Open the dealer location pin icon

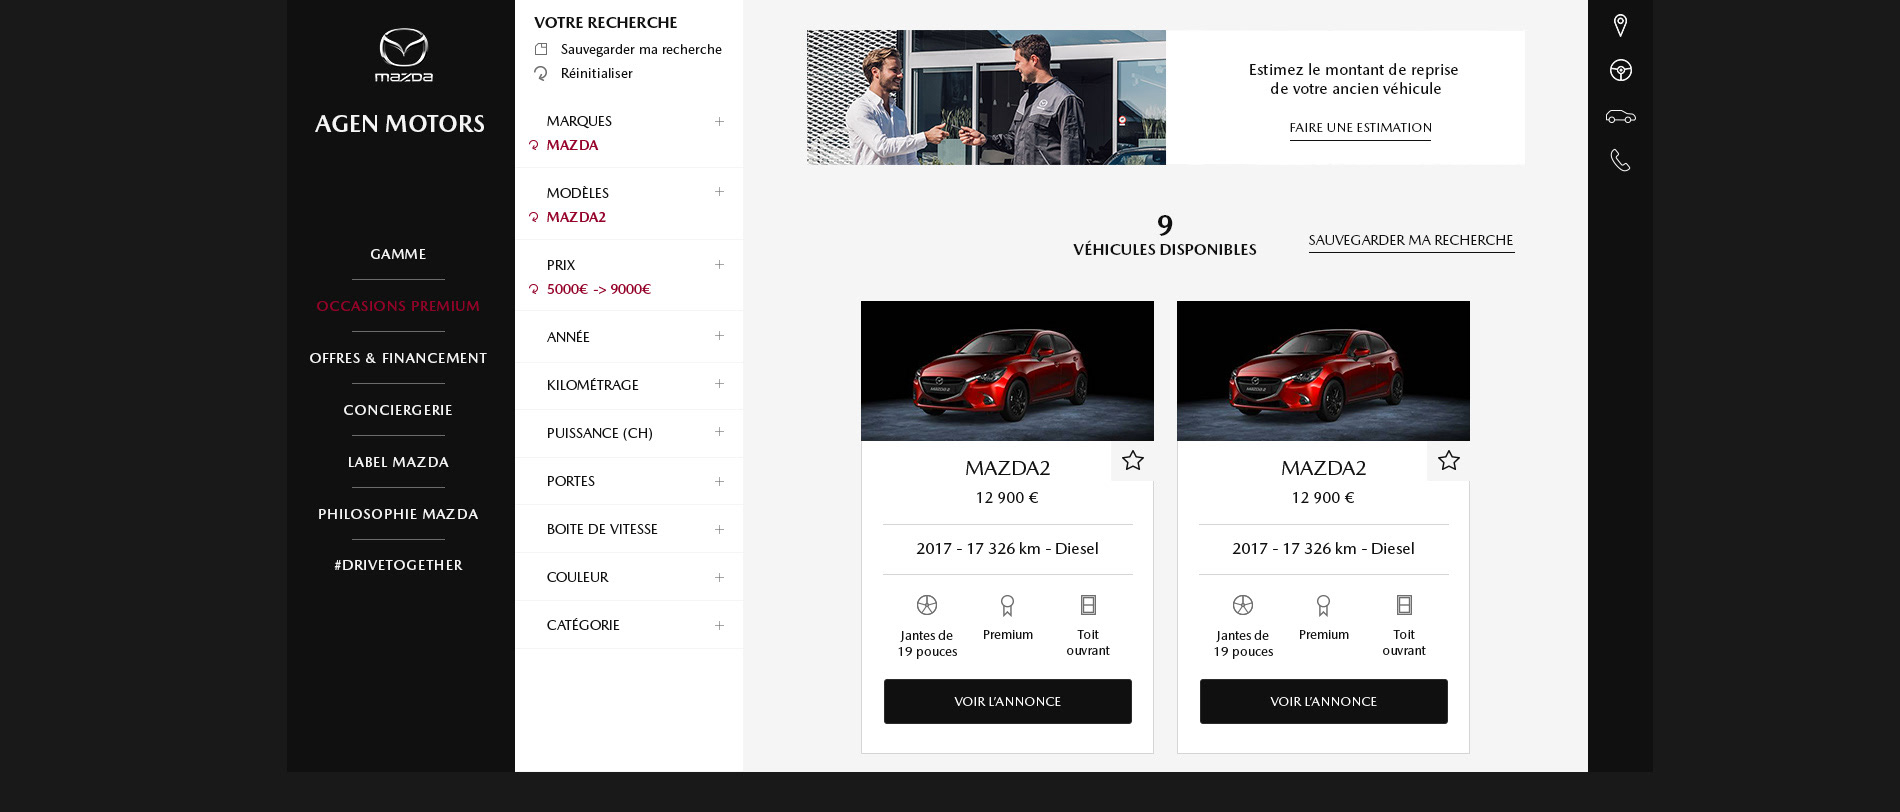tap(1620, 25)
